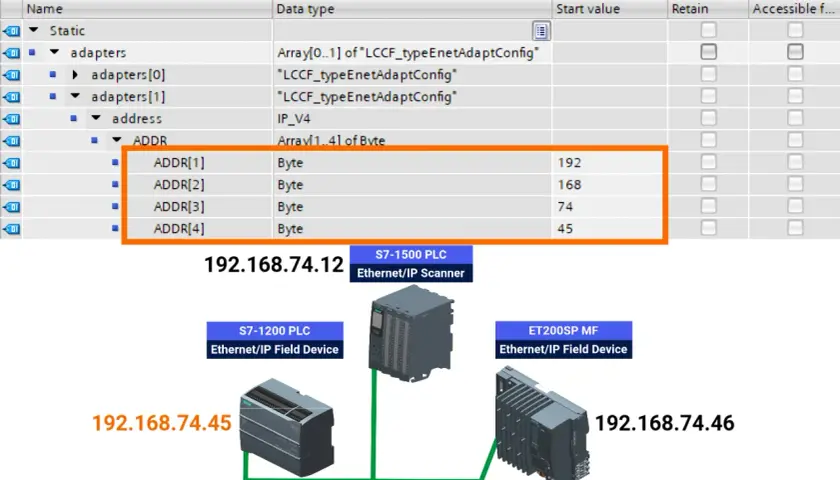Toggle Retain checkbox for ADDR[1] row
This screenshot has height=480, width=840.
708,162
